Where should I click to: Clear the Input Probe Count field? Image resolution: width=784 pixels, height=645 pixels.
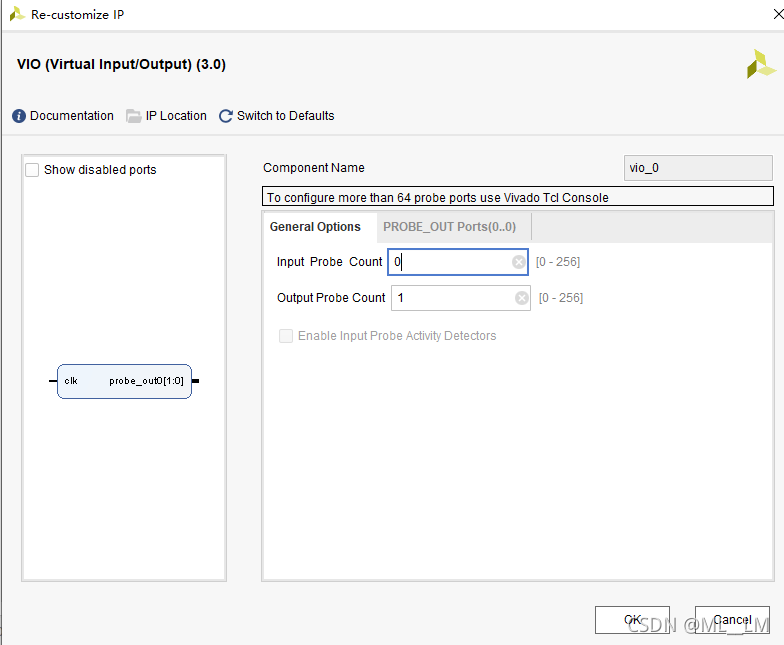518,262
